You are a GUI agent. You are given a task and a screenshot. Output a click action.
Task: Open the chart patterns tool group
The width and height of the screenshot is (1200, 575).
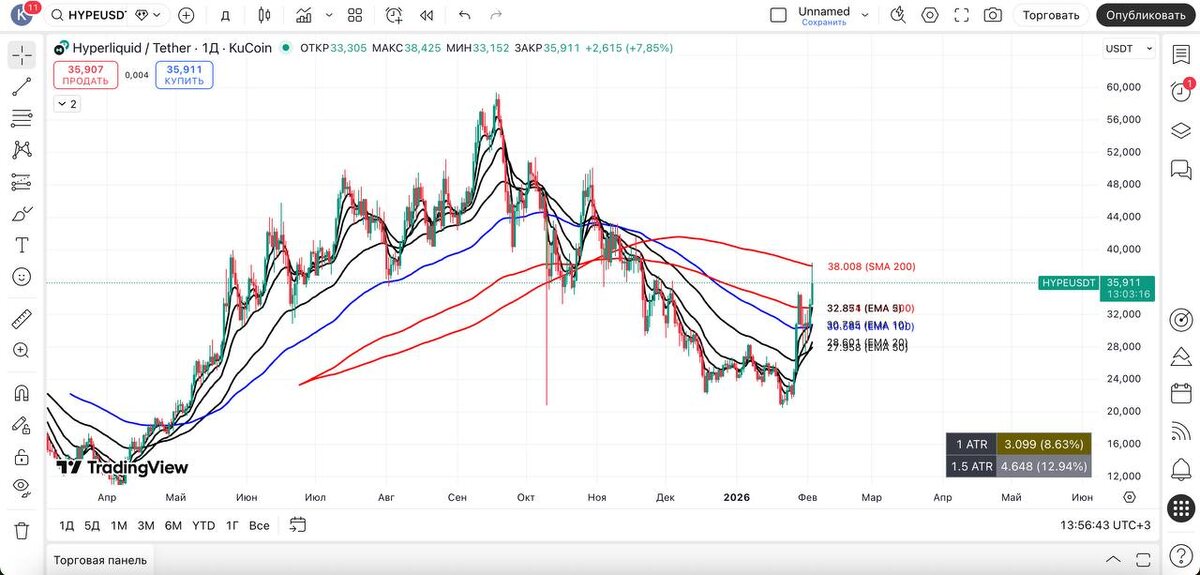pos(22,150)
